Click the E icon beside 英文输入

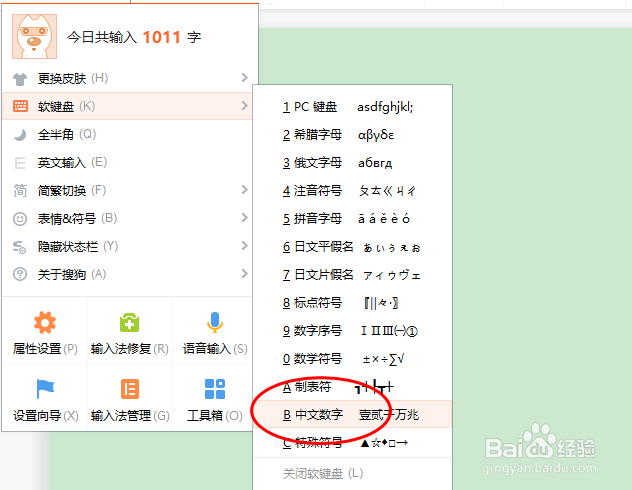(20, 163)
